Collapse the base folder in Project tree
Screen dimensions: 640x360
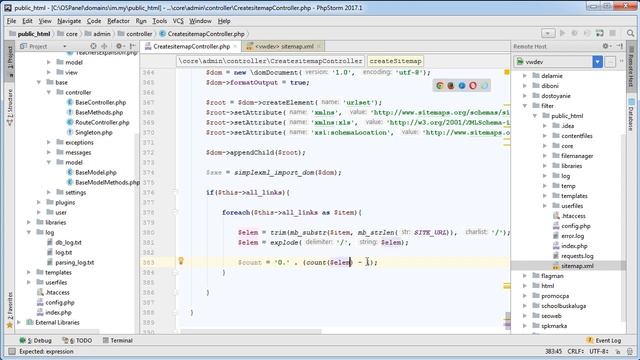[x=39, y=82]
